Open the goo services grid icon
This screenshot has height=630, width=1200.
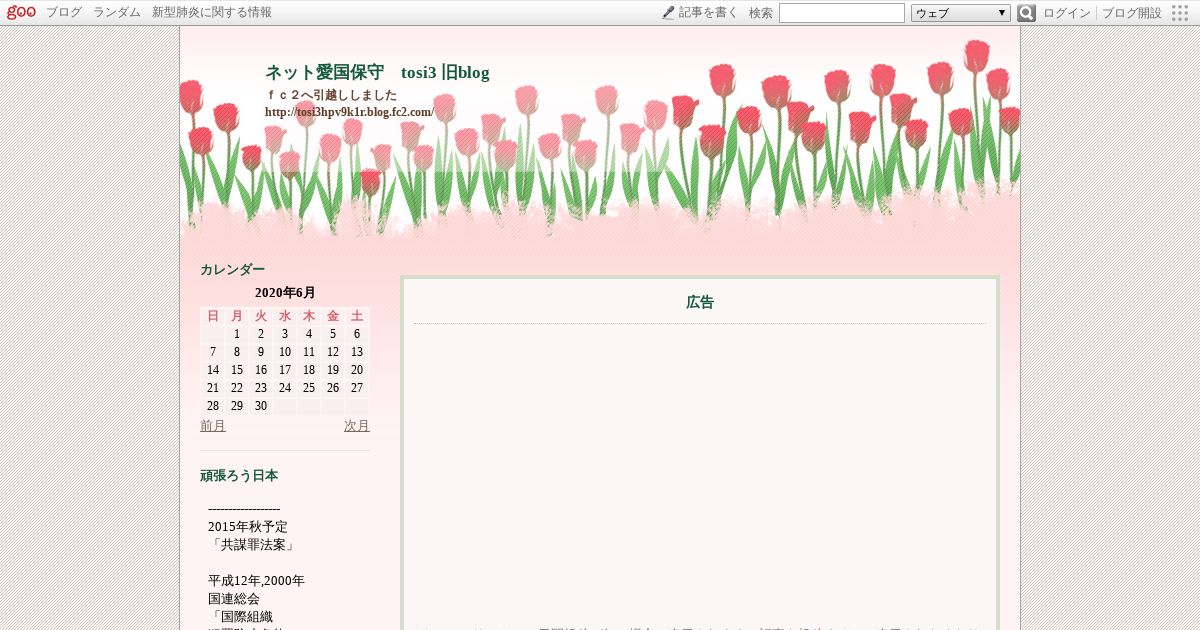tap(1181, 13)
